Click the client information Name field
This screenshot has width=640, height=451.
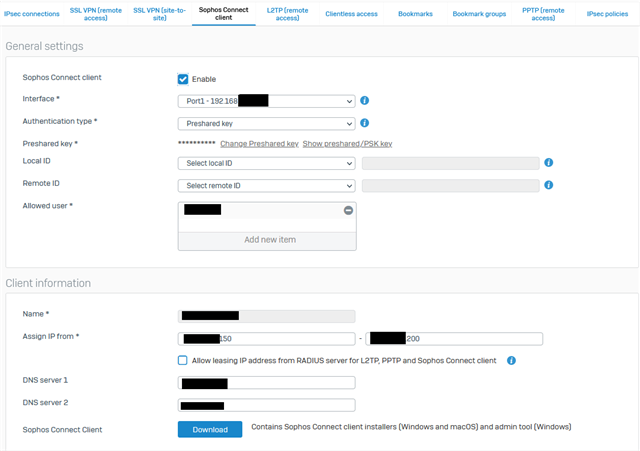[x=267, y=316]
